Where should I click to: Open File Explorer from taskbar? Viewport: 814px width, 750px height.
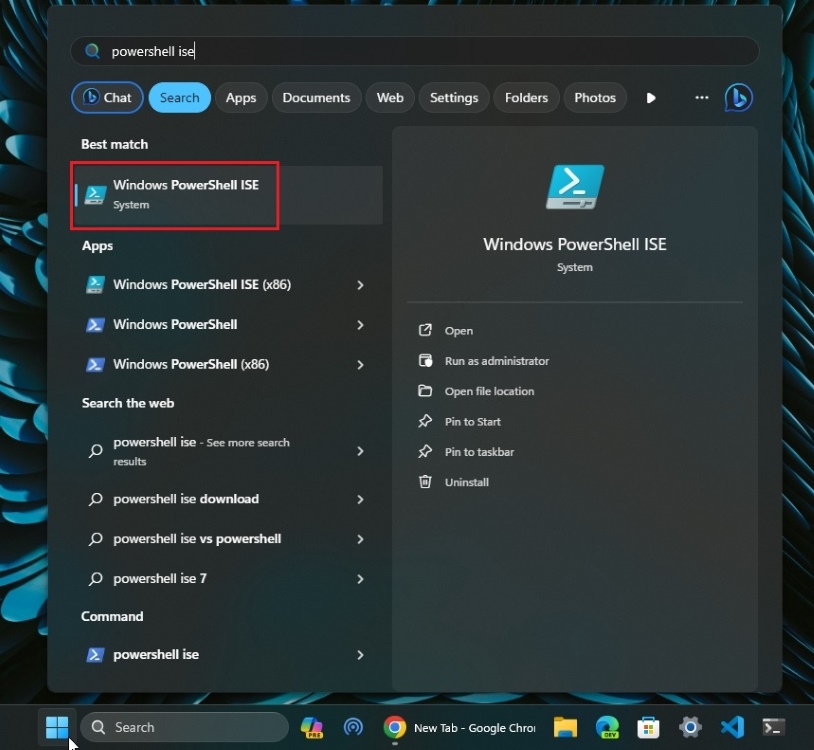coord(564,727)
